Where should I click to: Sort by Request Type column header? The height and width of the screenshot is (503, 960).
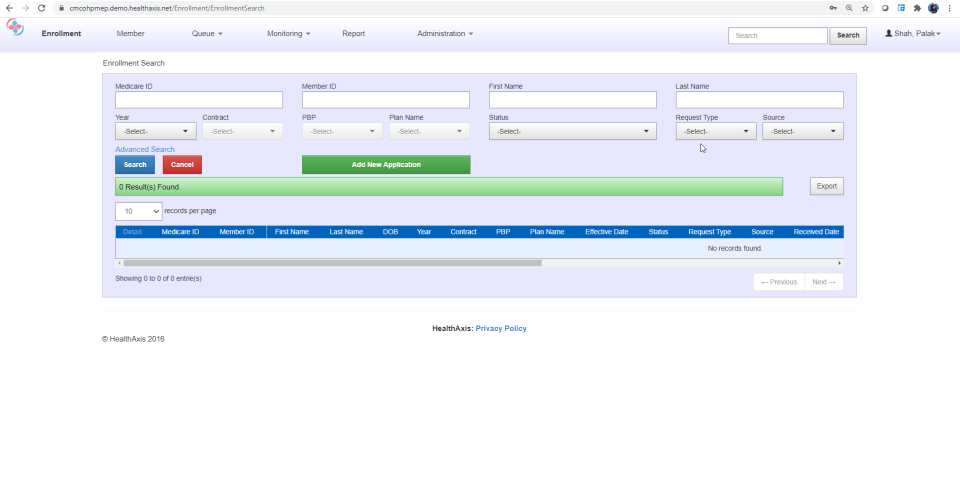coord(710,232)
